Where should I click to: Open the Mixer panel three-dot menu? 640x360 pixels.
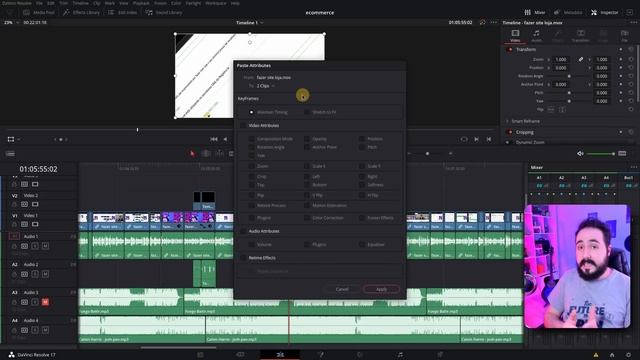tap(633, 167)
